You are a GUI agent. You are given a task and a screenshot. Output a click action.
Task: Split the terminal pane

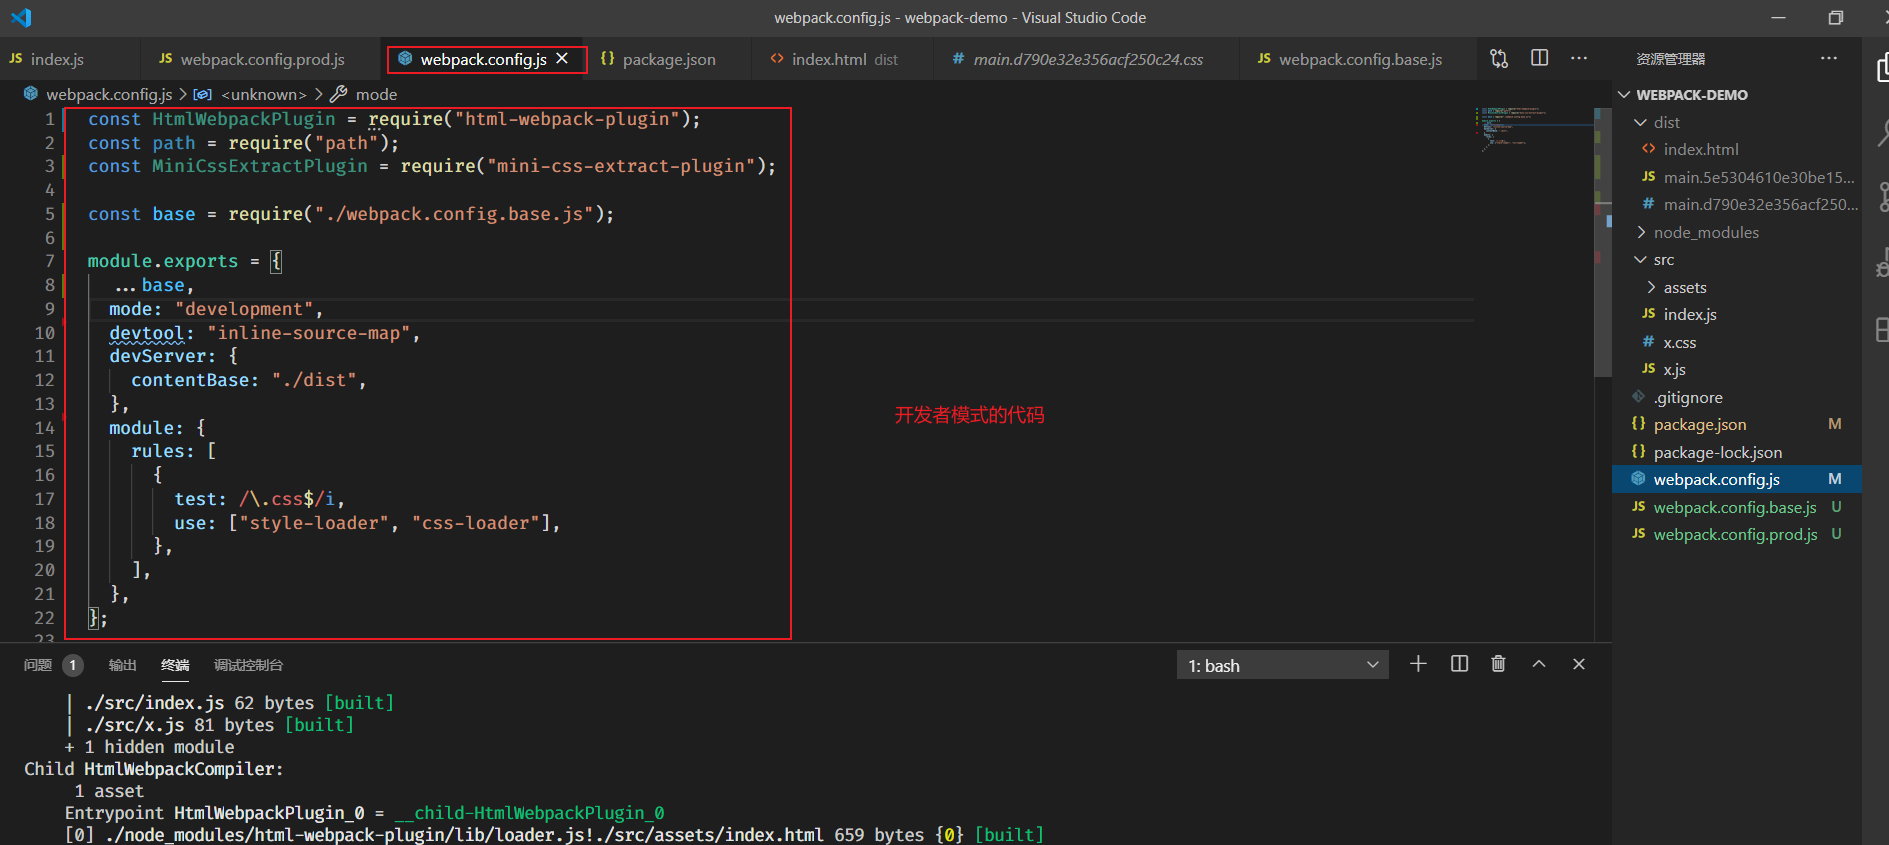[1459, 664]
